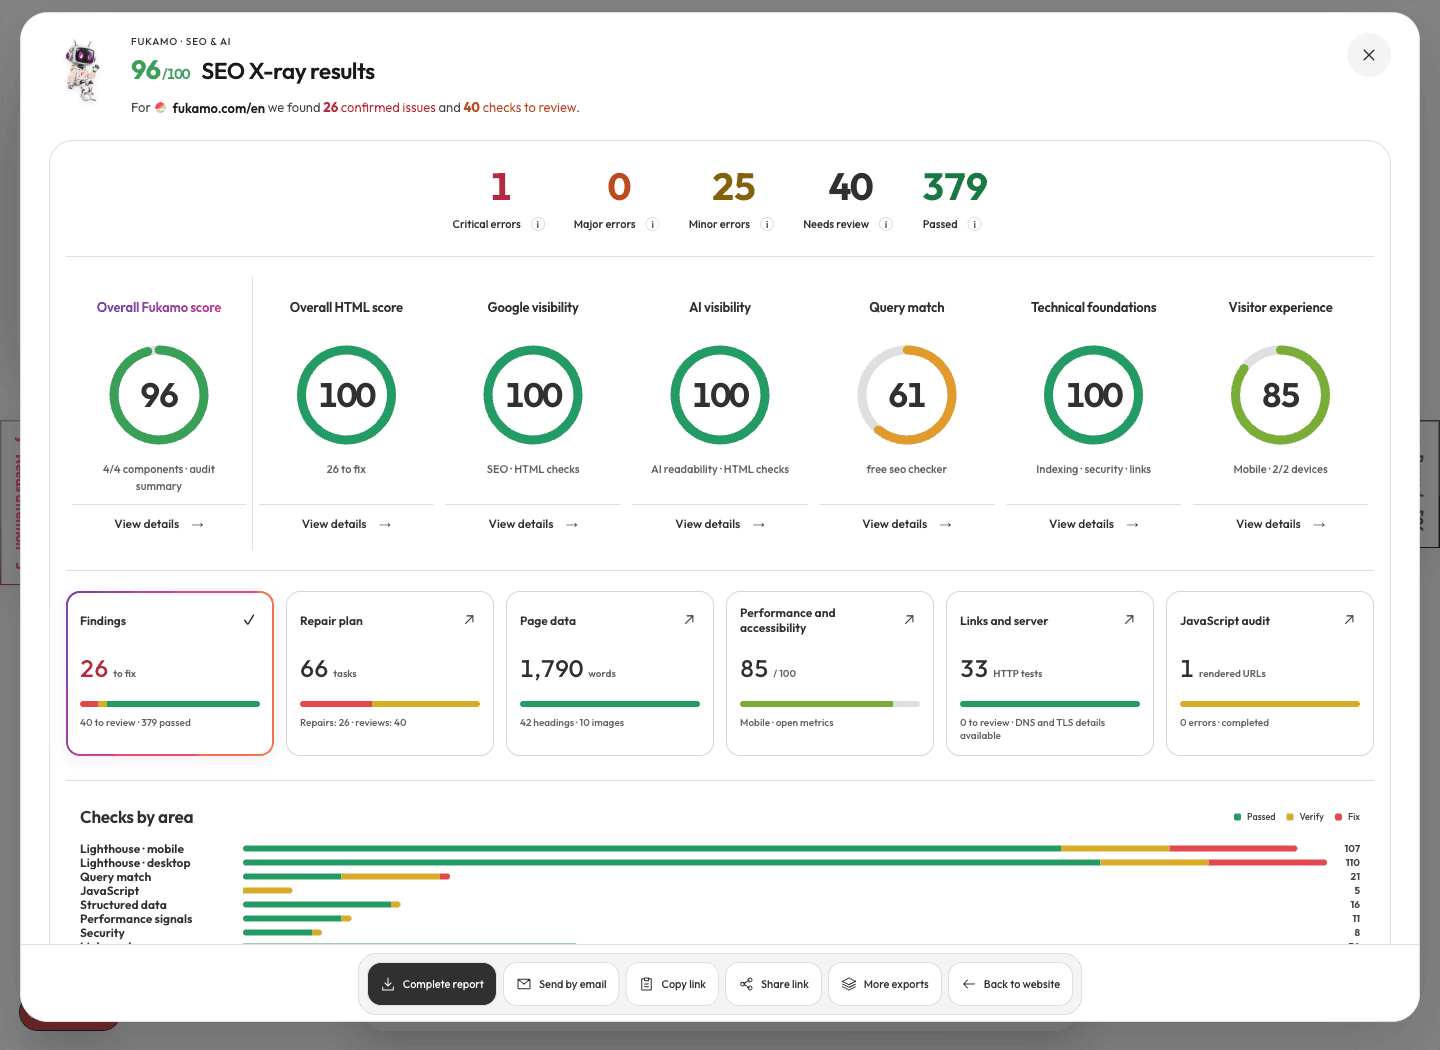
Task: Open info icon beside Major errors
Action: 653,224
